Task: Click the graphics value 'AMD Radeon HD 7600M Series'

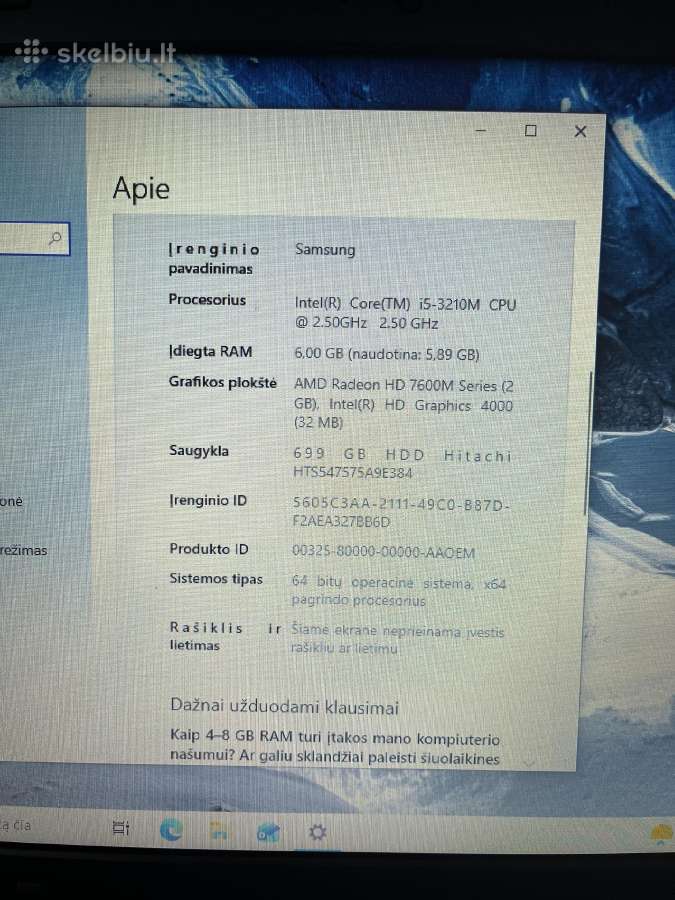Action: tap(395, 385)
